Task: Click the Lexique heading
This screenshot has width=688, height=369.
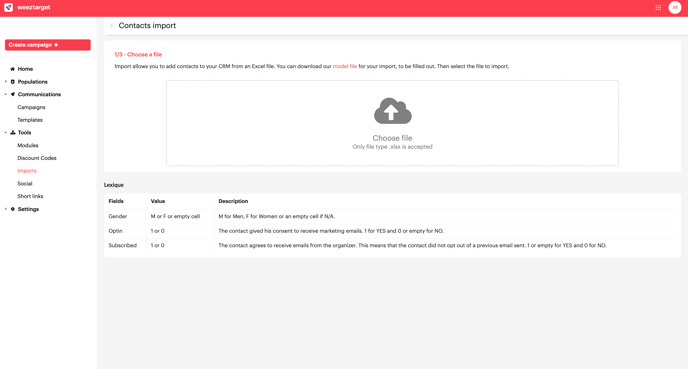Action: click(114, 185)
